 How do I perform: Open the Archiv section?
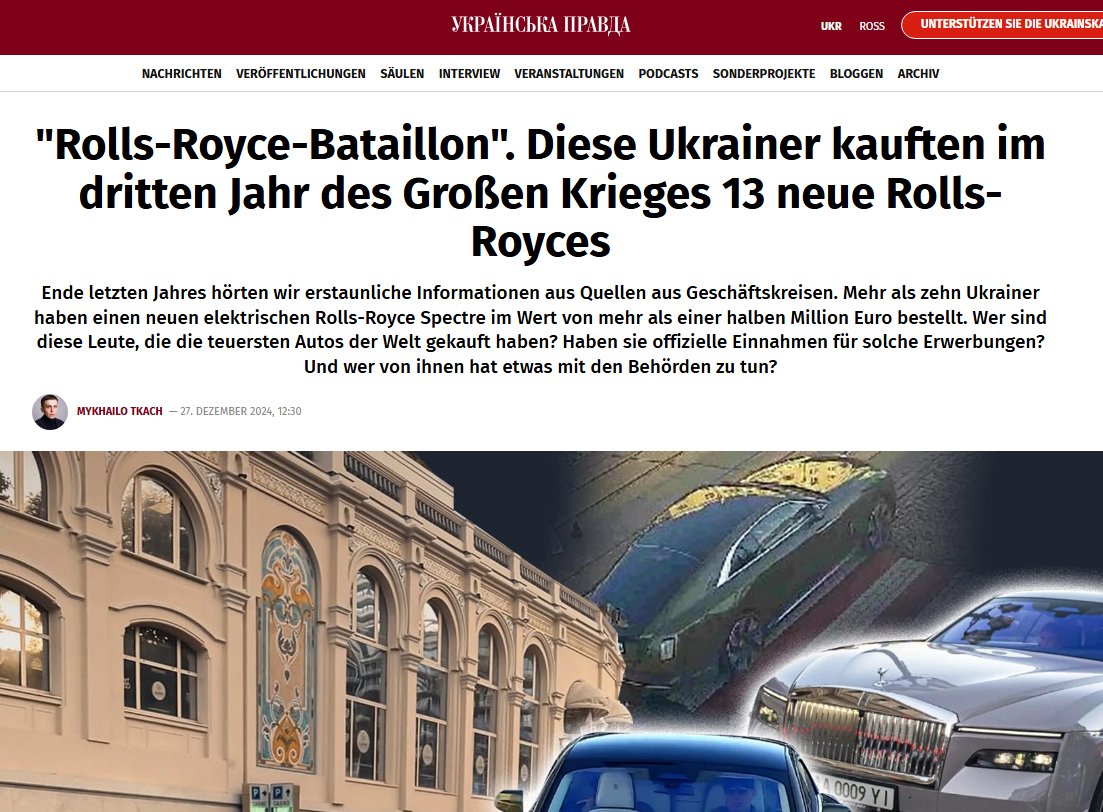tap(918, 73)
